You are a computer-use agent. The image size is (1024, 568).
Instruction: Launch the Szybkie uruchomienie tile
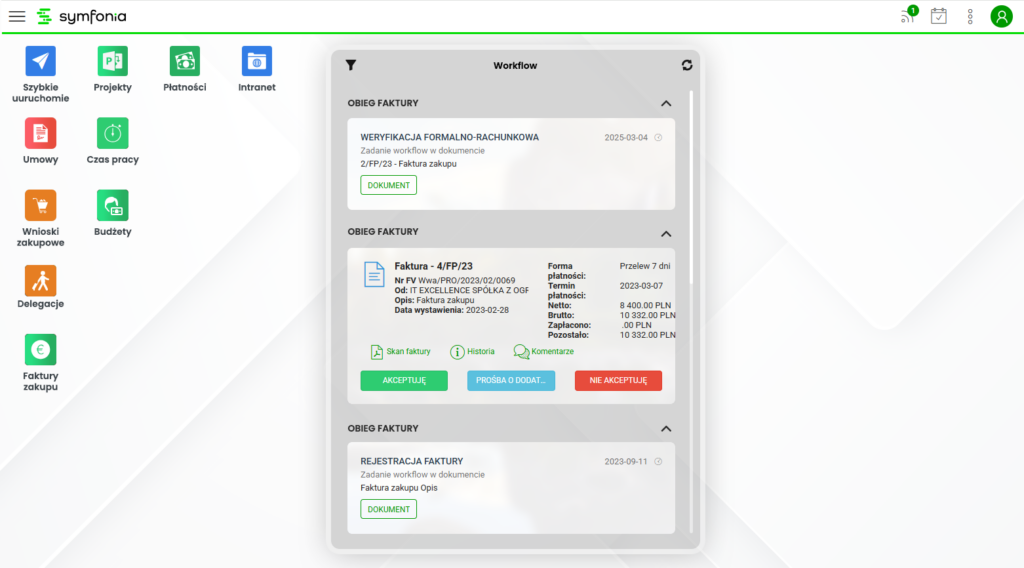tap(41, 62)
